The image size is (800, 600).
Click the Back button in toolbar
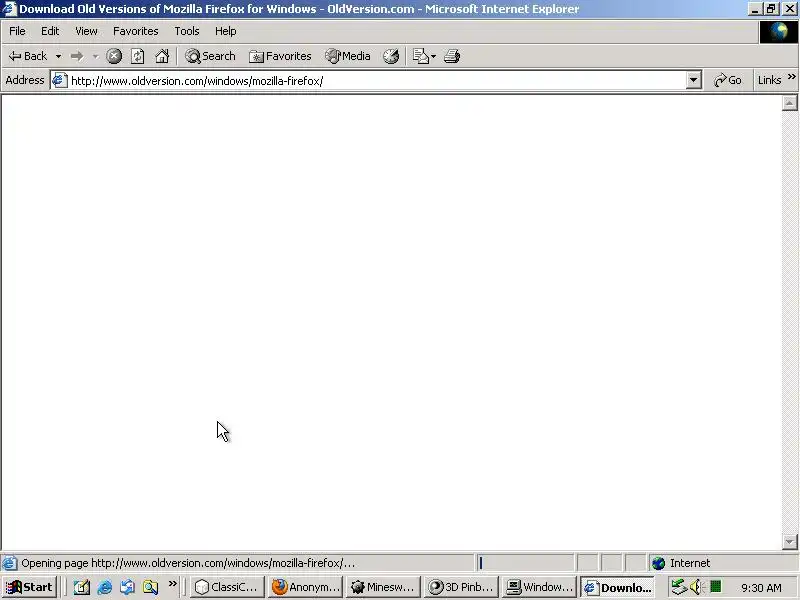pos(28,56)
